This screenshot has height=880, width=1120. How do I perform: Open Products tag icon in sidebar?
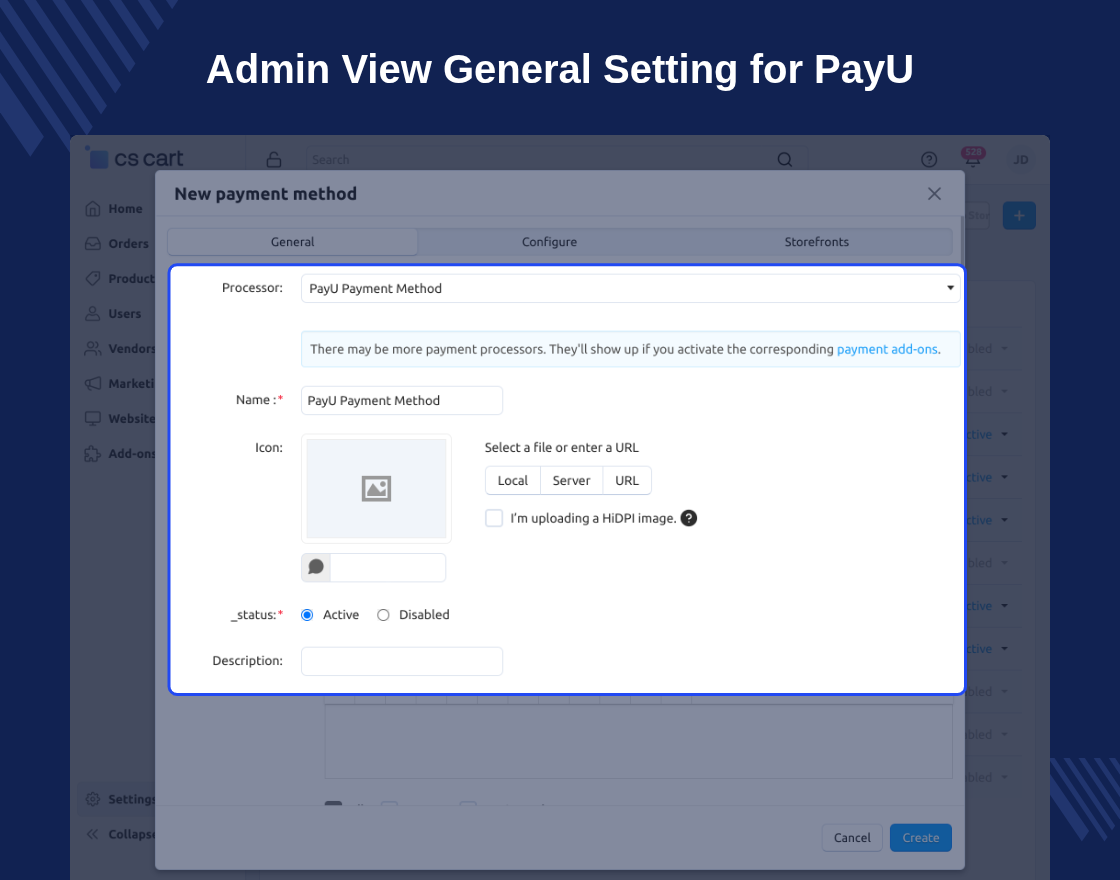click(x=93, y=279)
